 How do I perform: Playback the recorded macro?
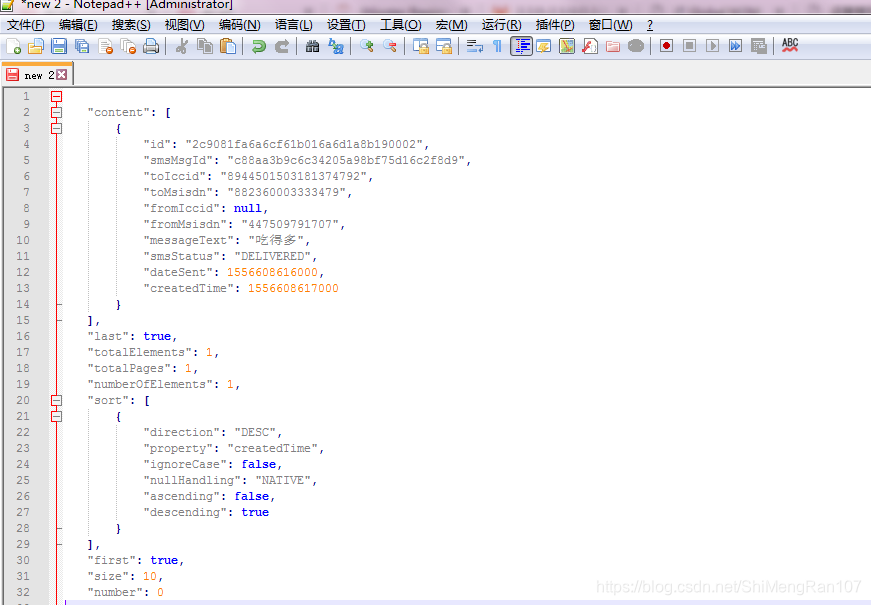pyautogui.click(x=714, y=46)
